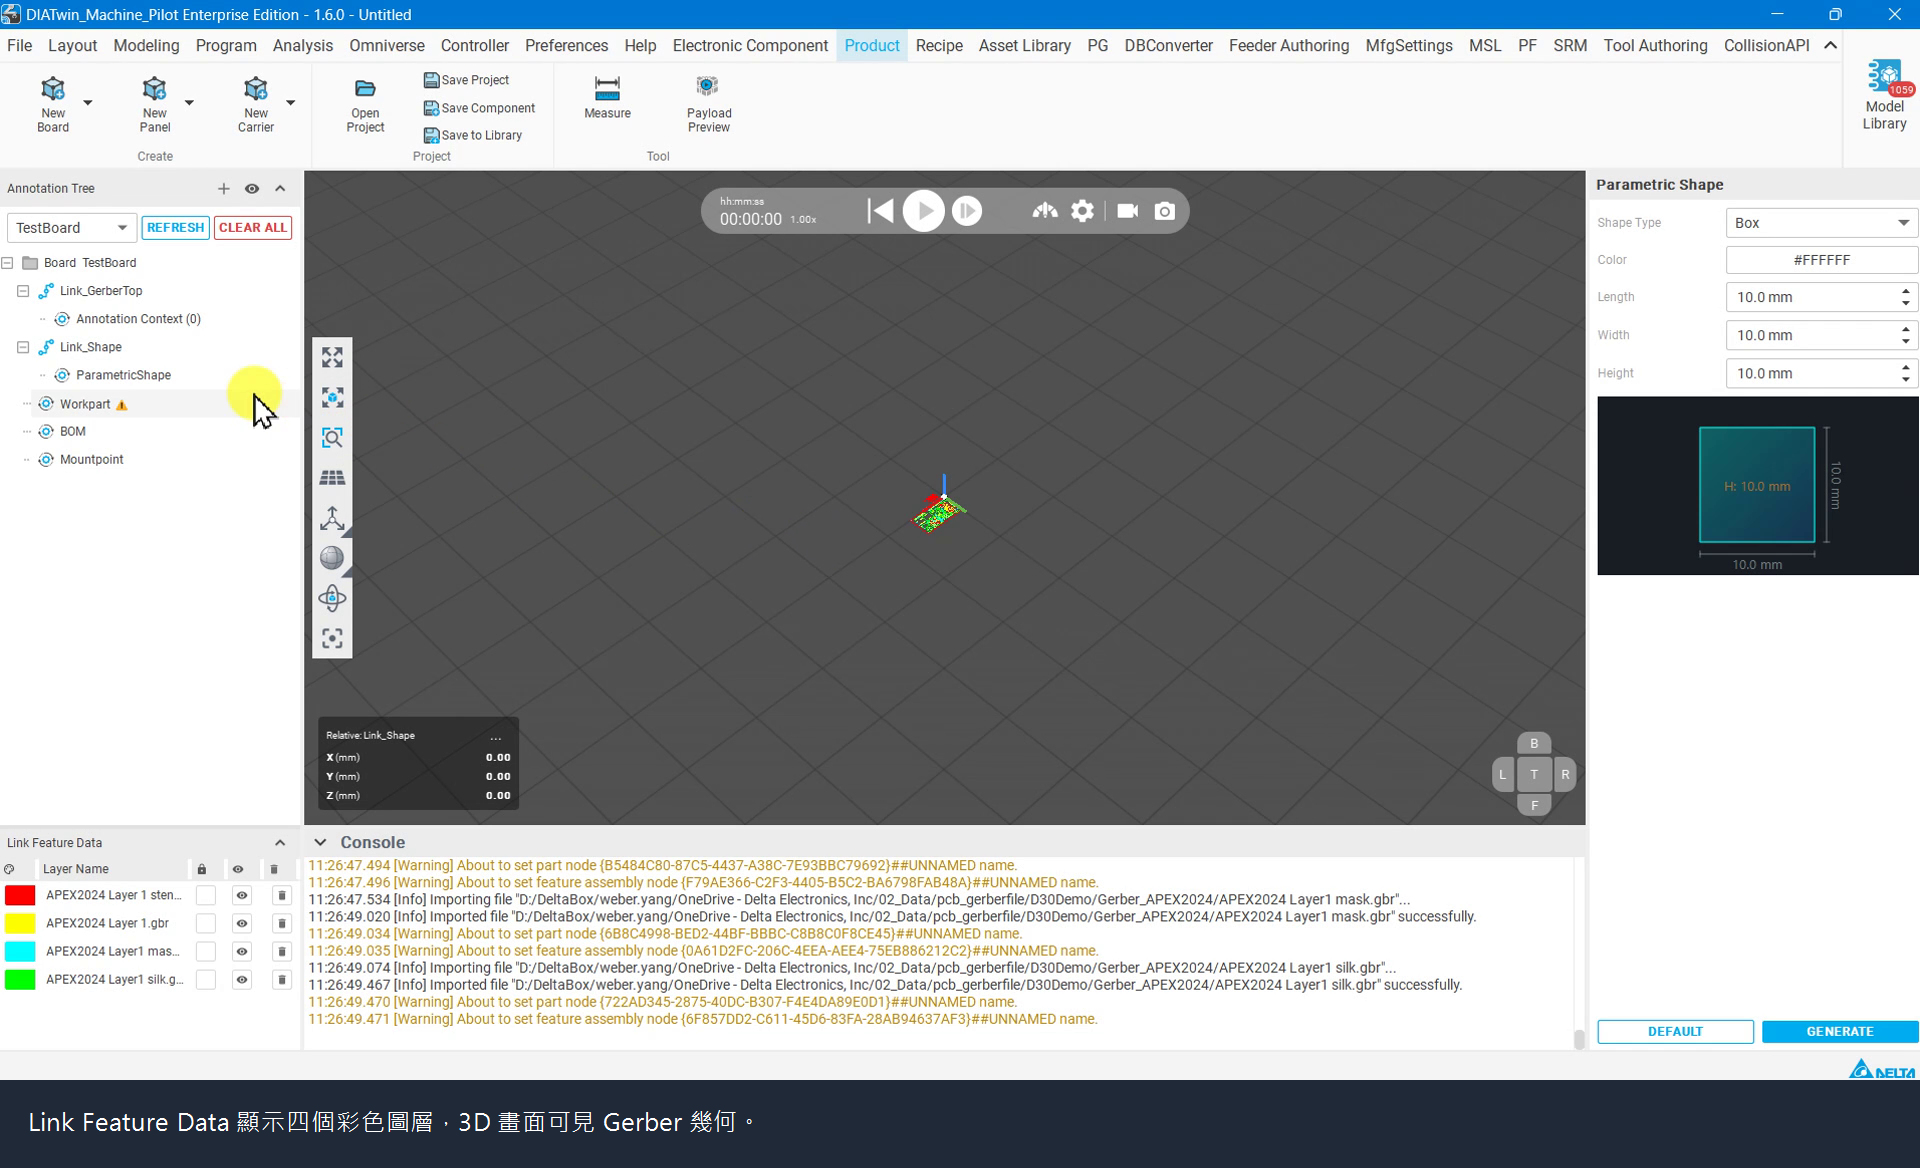Click the red Layer 1 stencil swatch
The image size is (1920, 1168).
[x=20, y=895]
